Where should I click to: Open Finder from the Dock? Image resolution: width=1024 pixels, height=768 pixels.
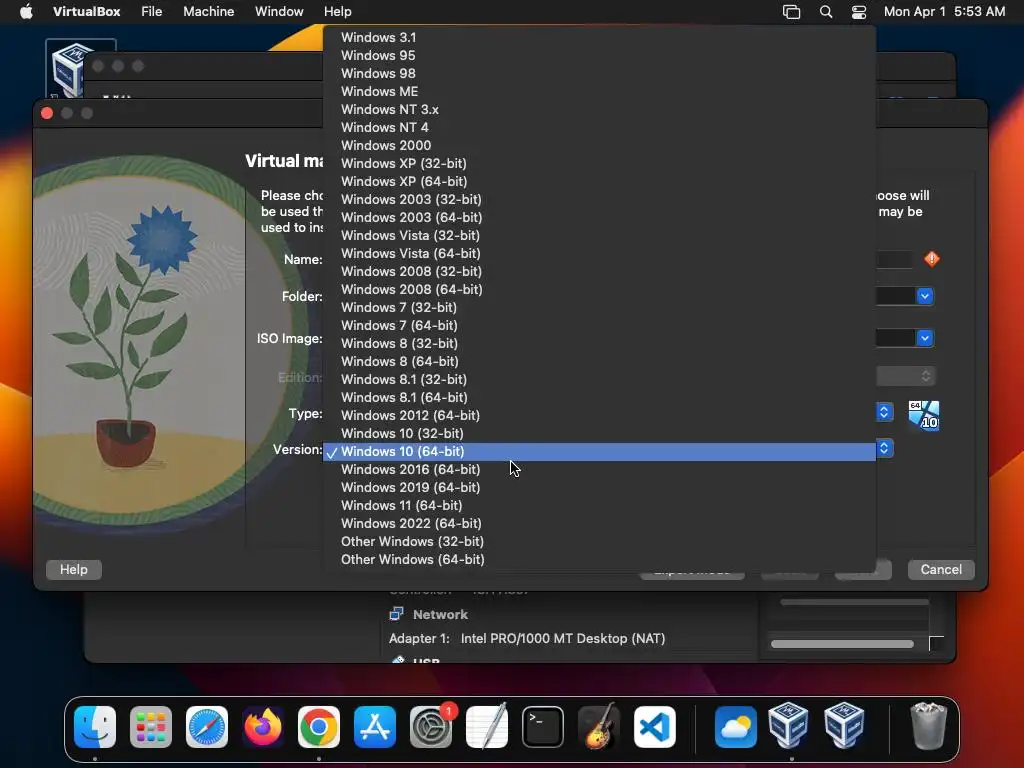[x=95, y=727]
